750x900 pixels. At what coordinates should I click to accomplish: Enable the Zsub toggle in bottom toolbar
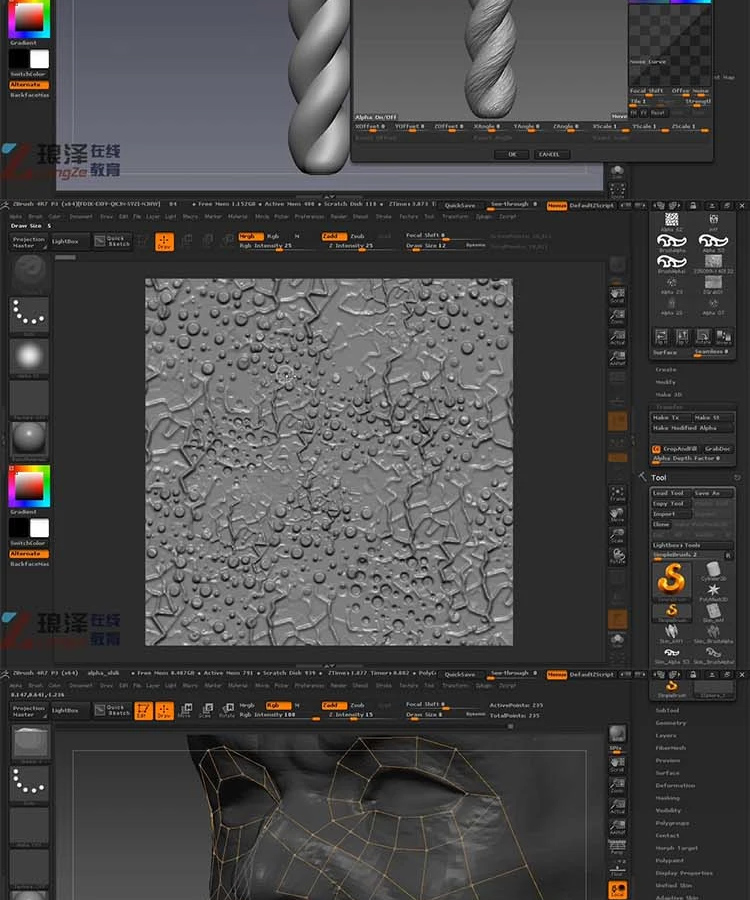(357, 705)
